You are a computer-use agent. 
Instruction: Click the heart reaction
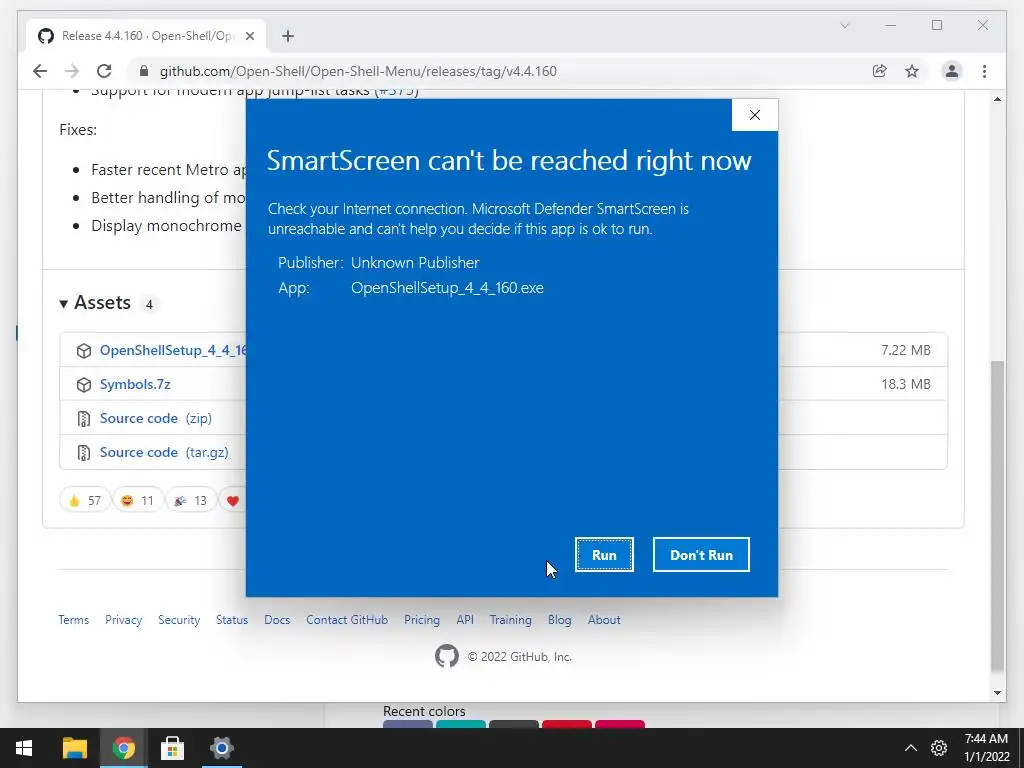(232, 501)
